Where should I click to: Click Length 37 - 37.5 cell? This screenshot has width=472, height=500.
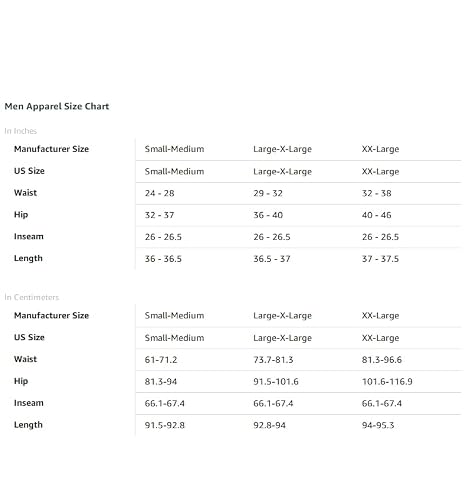[380, 259]
